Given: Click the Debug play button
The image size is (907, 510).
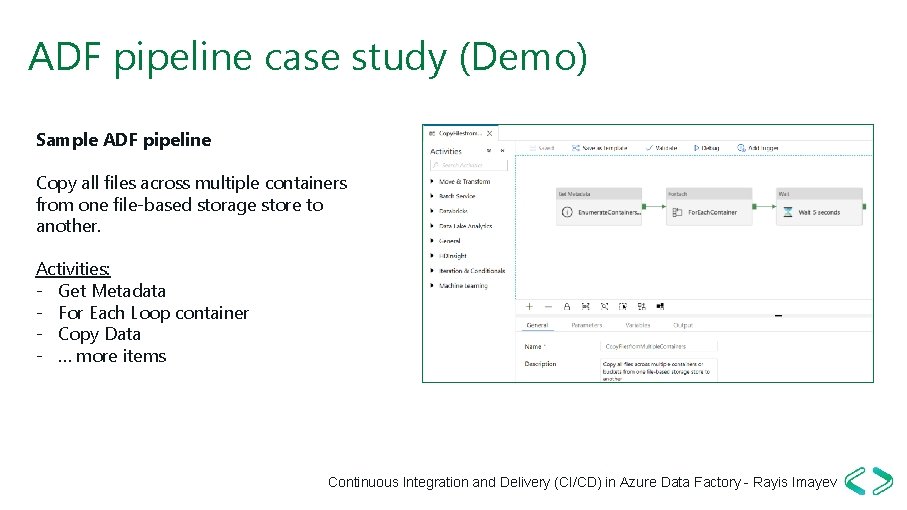Looking at the screenshot, I should pyautogui.click(x=706, y=148).
